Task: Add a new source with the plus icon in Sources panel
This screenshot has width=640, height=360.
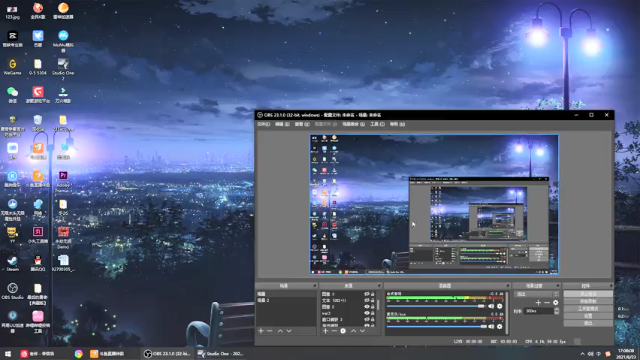Action: (x=325, y=331)
